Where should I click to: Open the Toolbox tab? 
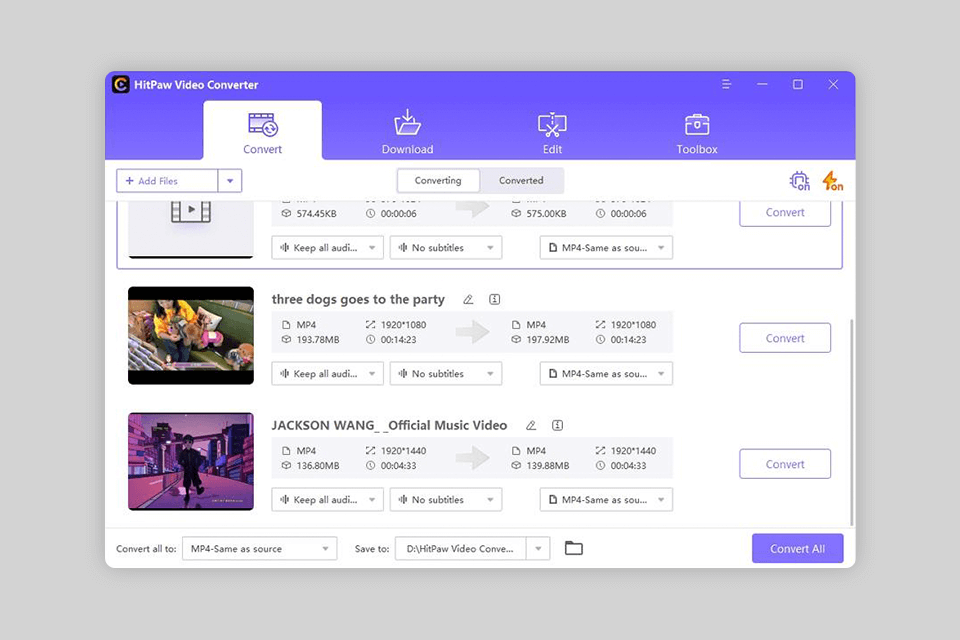(696, 131)
